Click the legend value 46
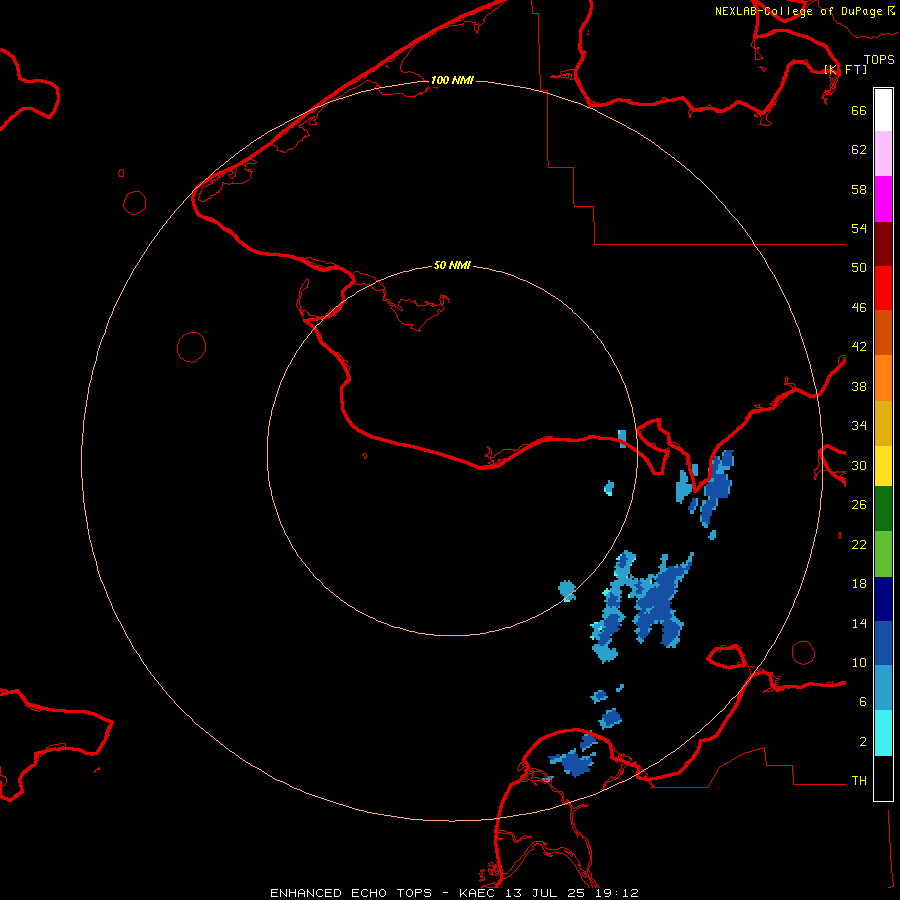 859,308
